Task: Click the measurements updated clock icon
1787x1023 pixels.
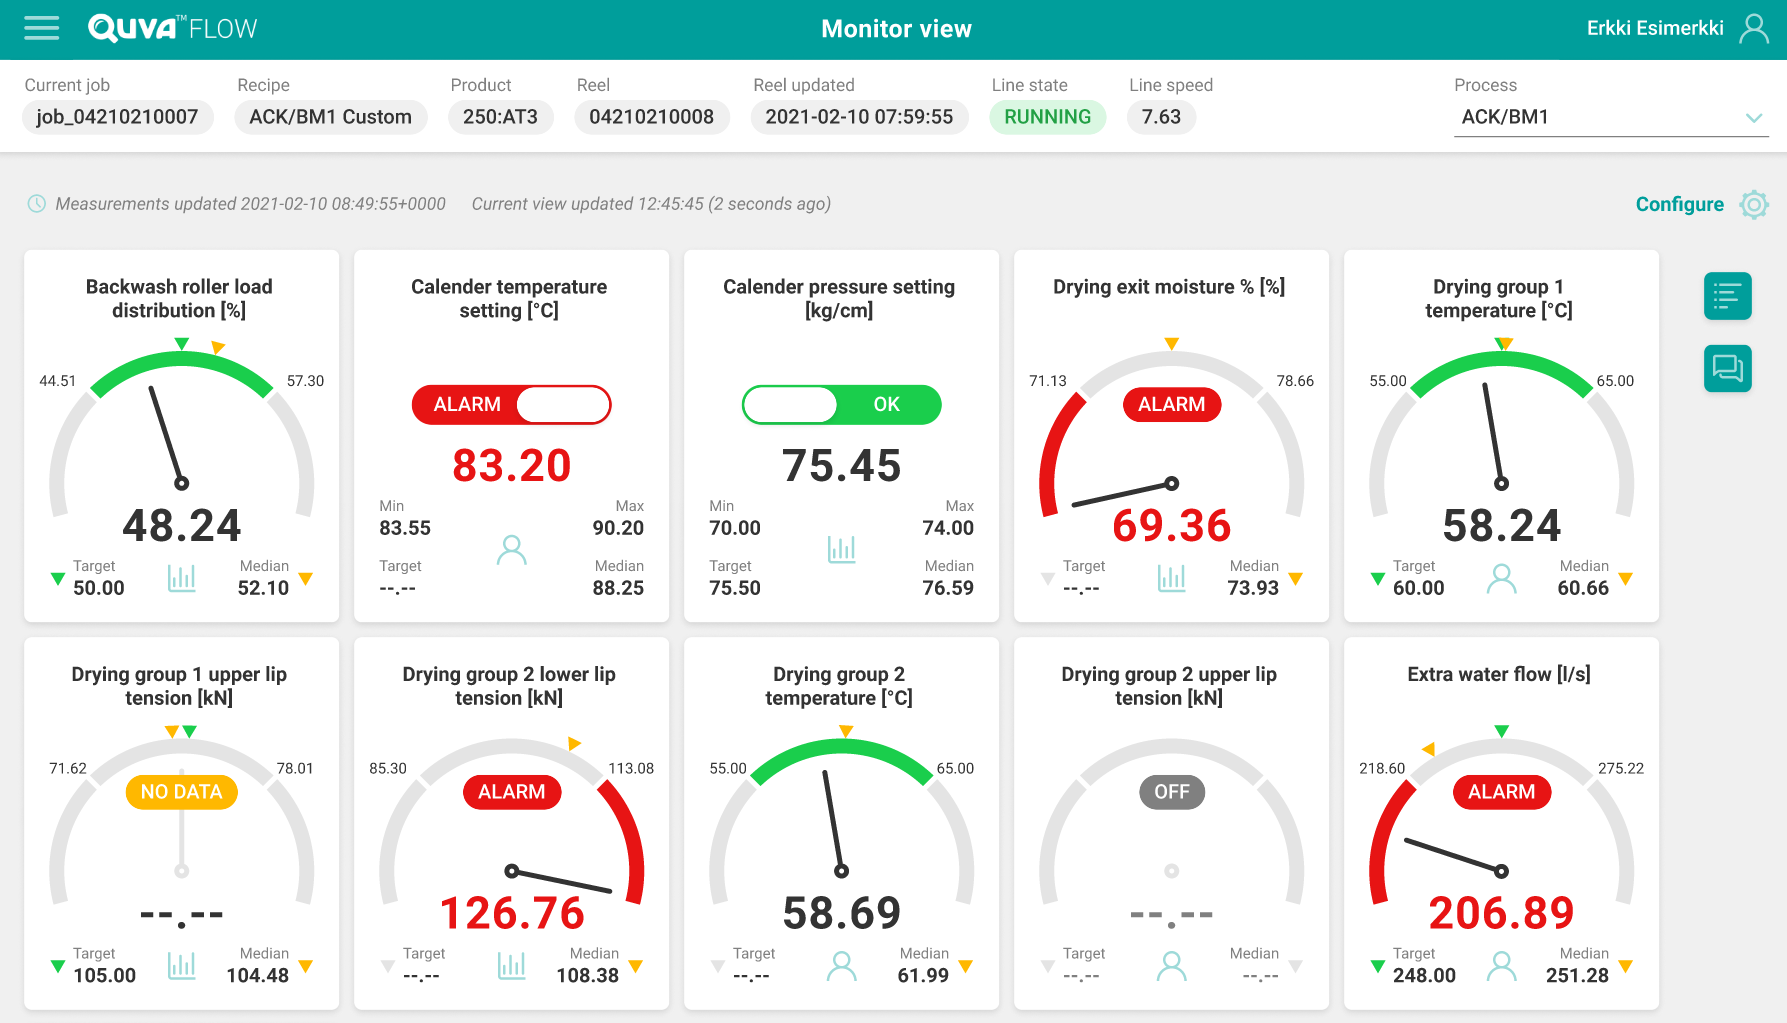Action: pos(37,204)
